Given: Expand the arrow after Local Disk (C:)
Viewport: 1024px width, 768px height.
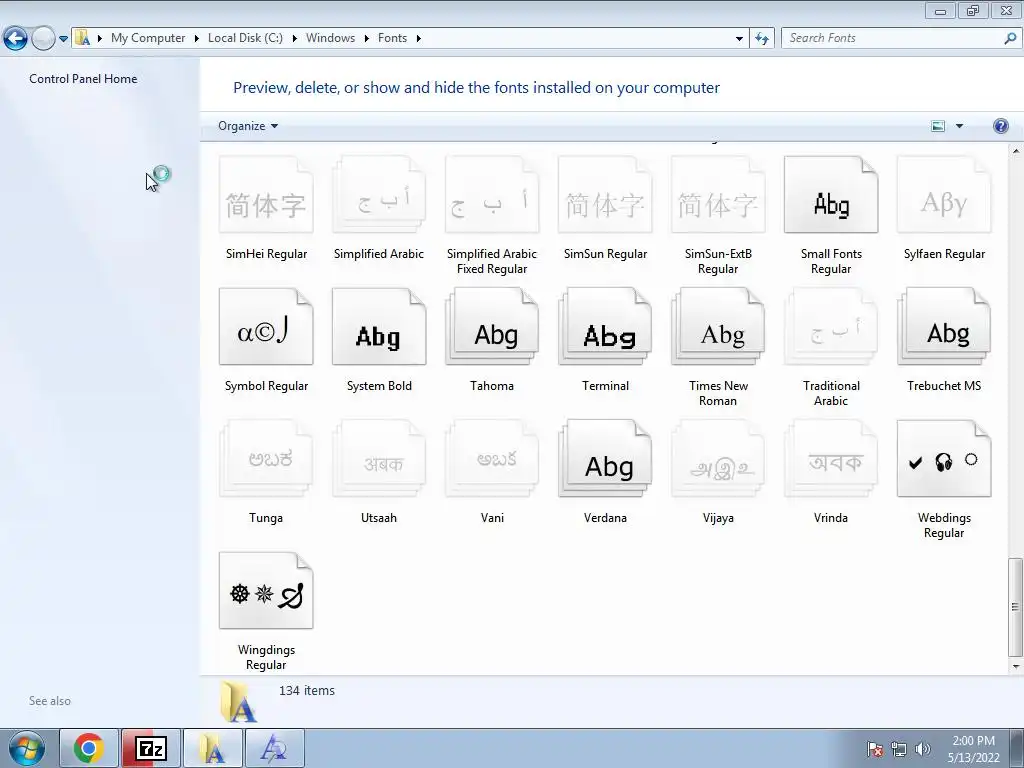Looking at the screenshot, I should [295, 39].
